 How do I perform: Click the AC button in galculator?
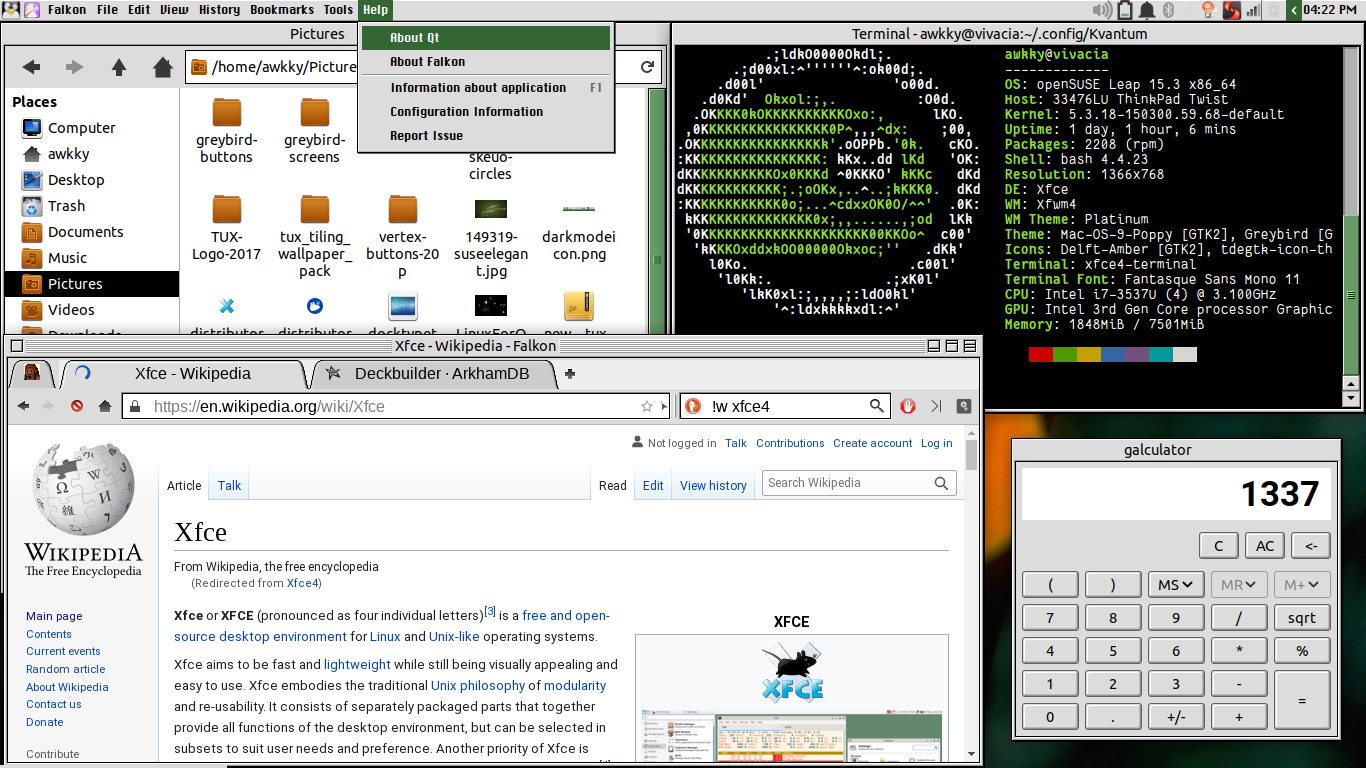coord(1265,546)
